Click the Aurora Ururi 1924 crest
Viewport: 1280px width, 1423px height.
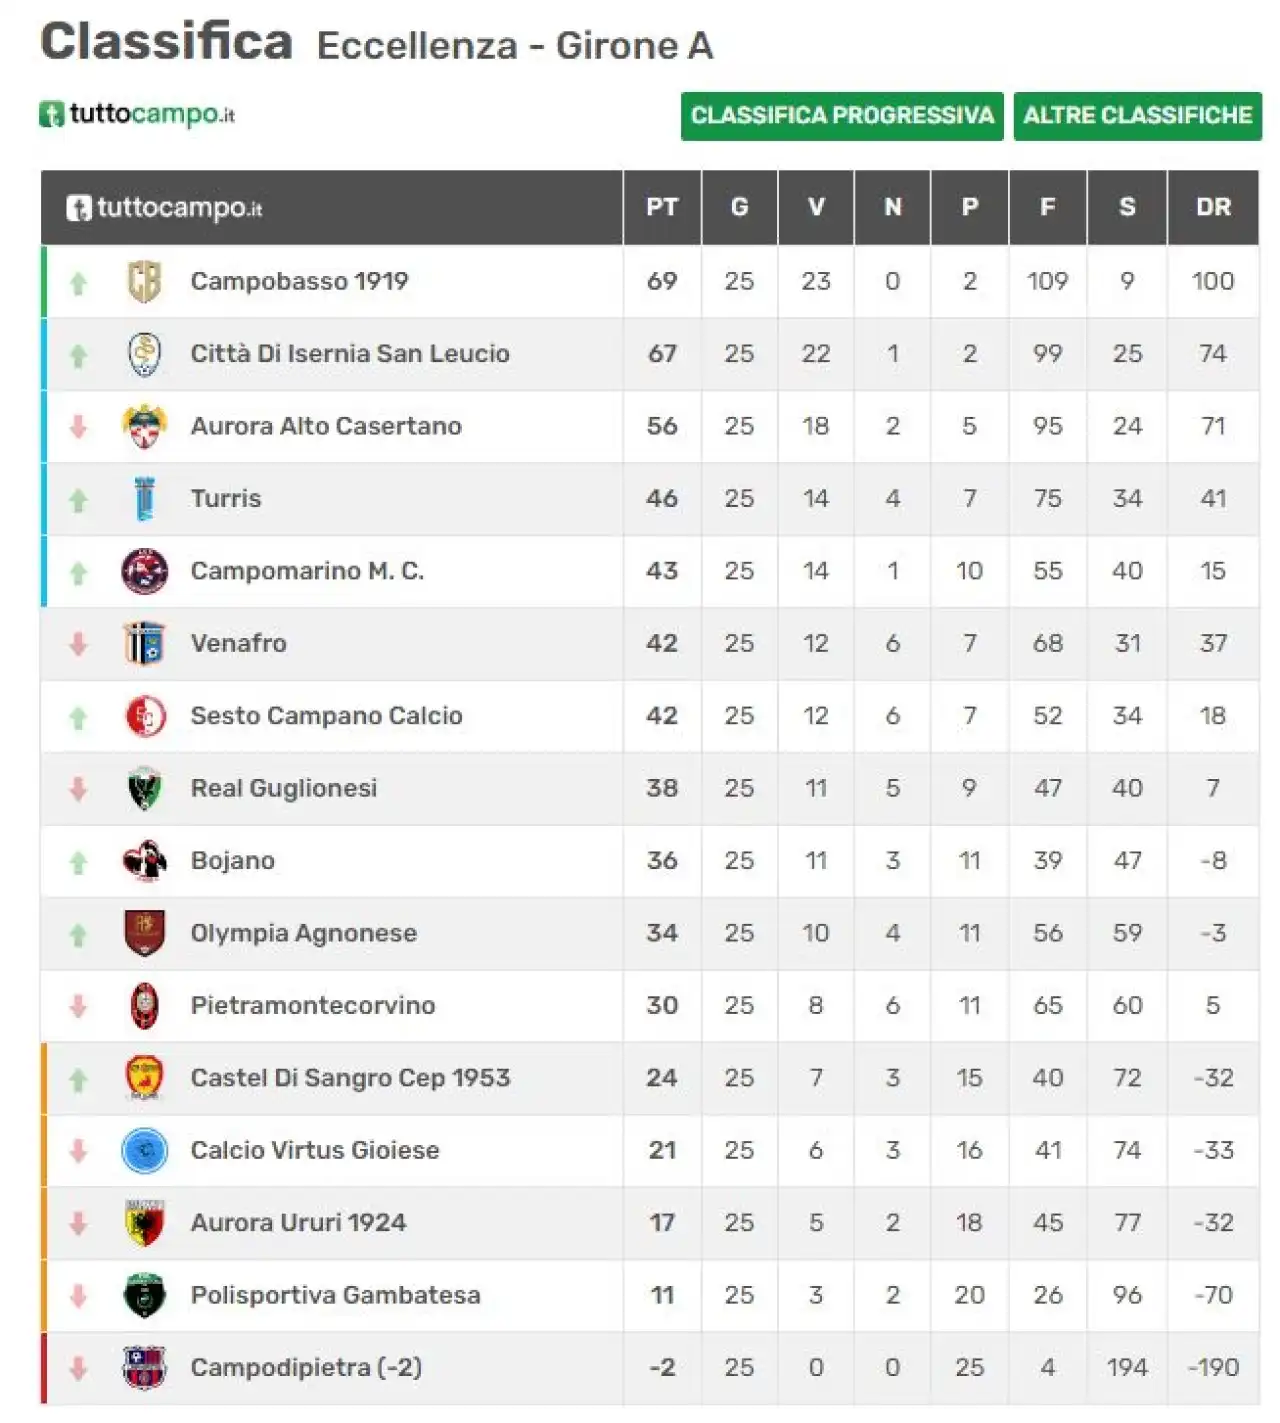coord(144,1223)
